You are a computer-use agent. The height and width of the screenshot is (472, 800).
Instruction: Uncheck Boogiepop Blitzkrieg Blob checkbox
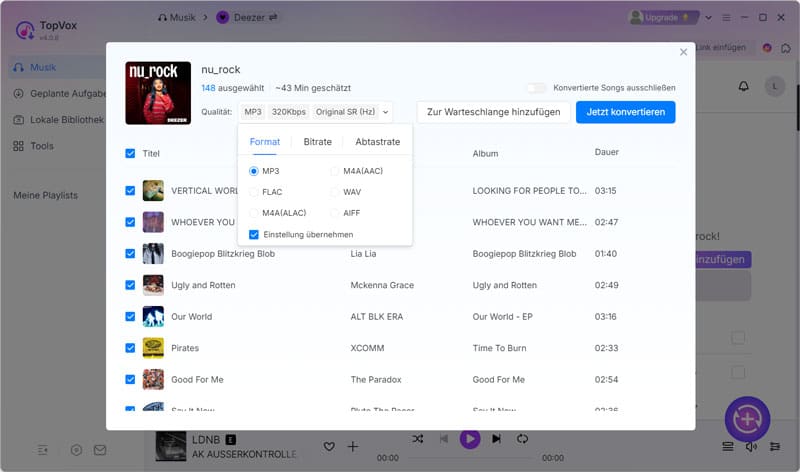(x=130, y=254)
